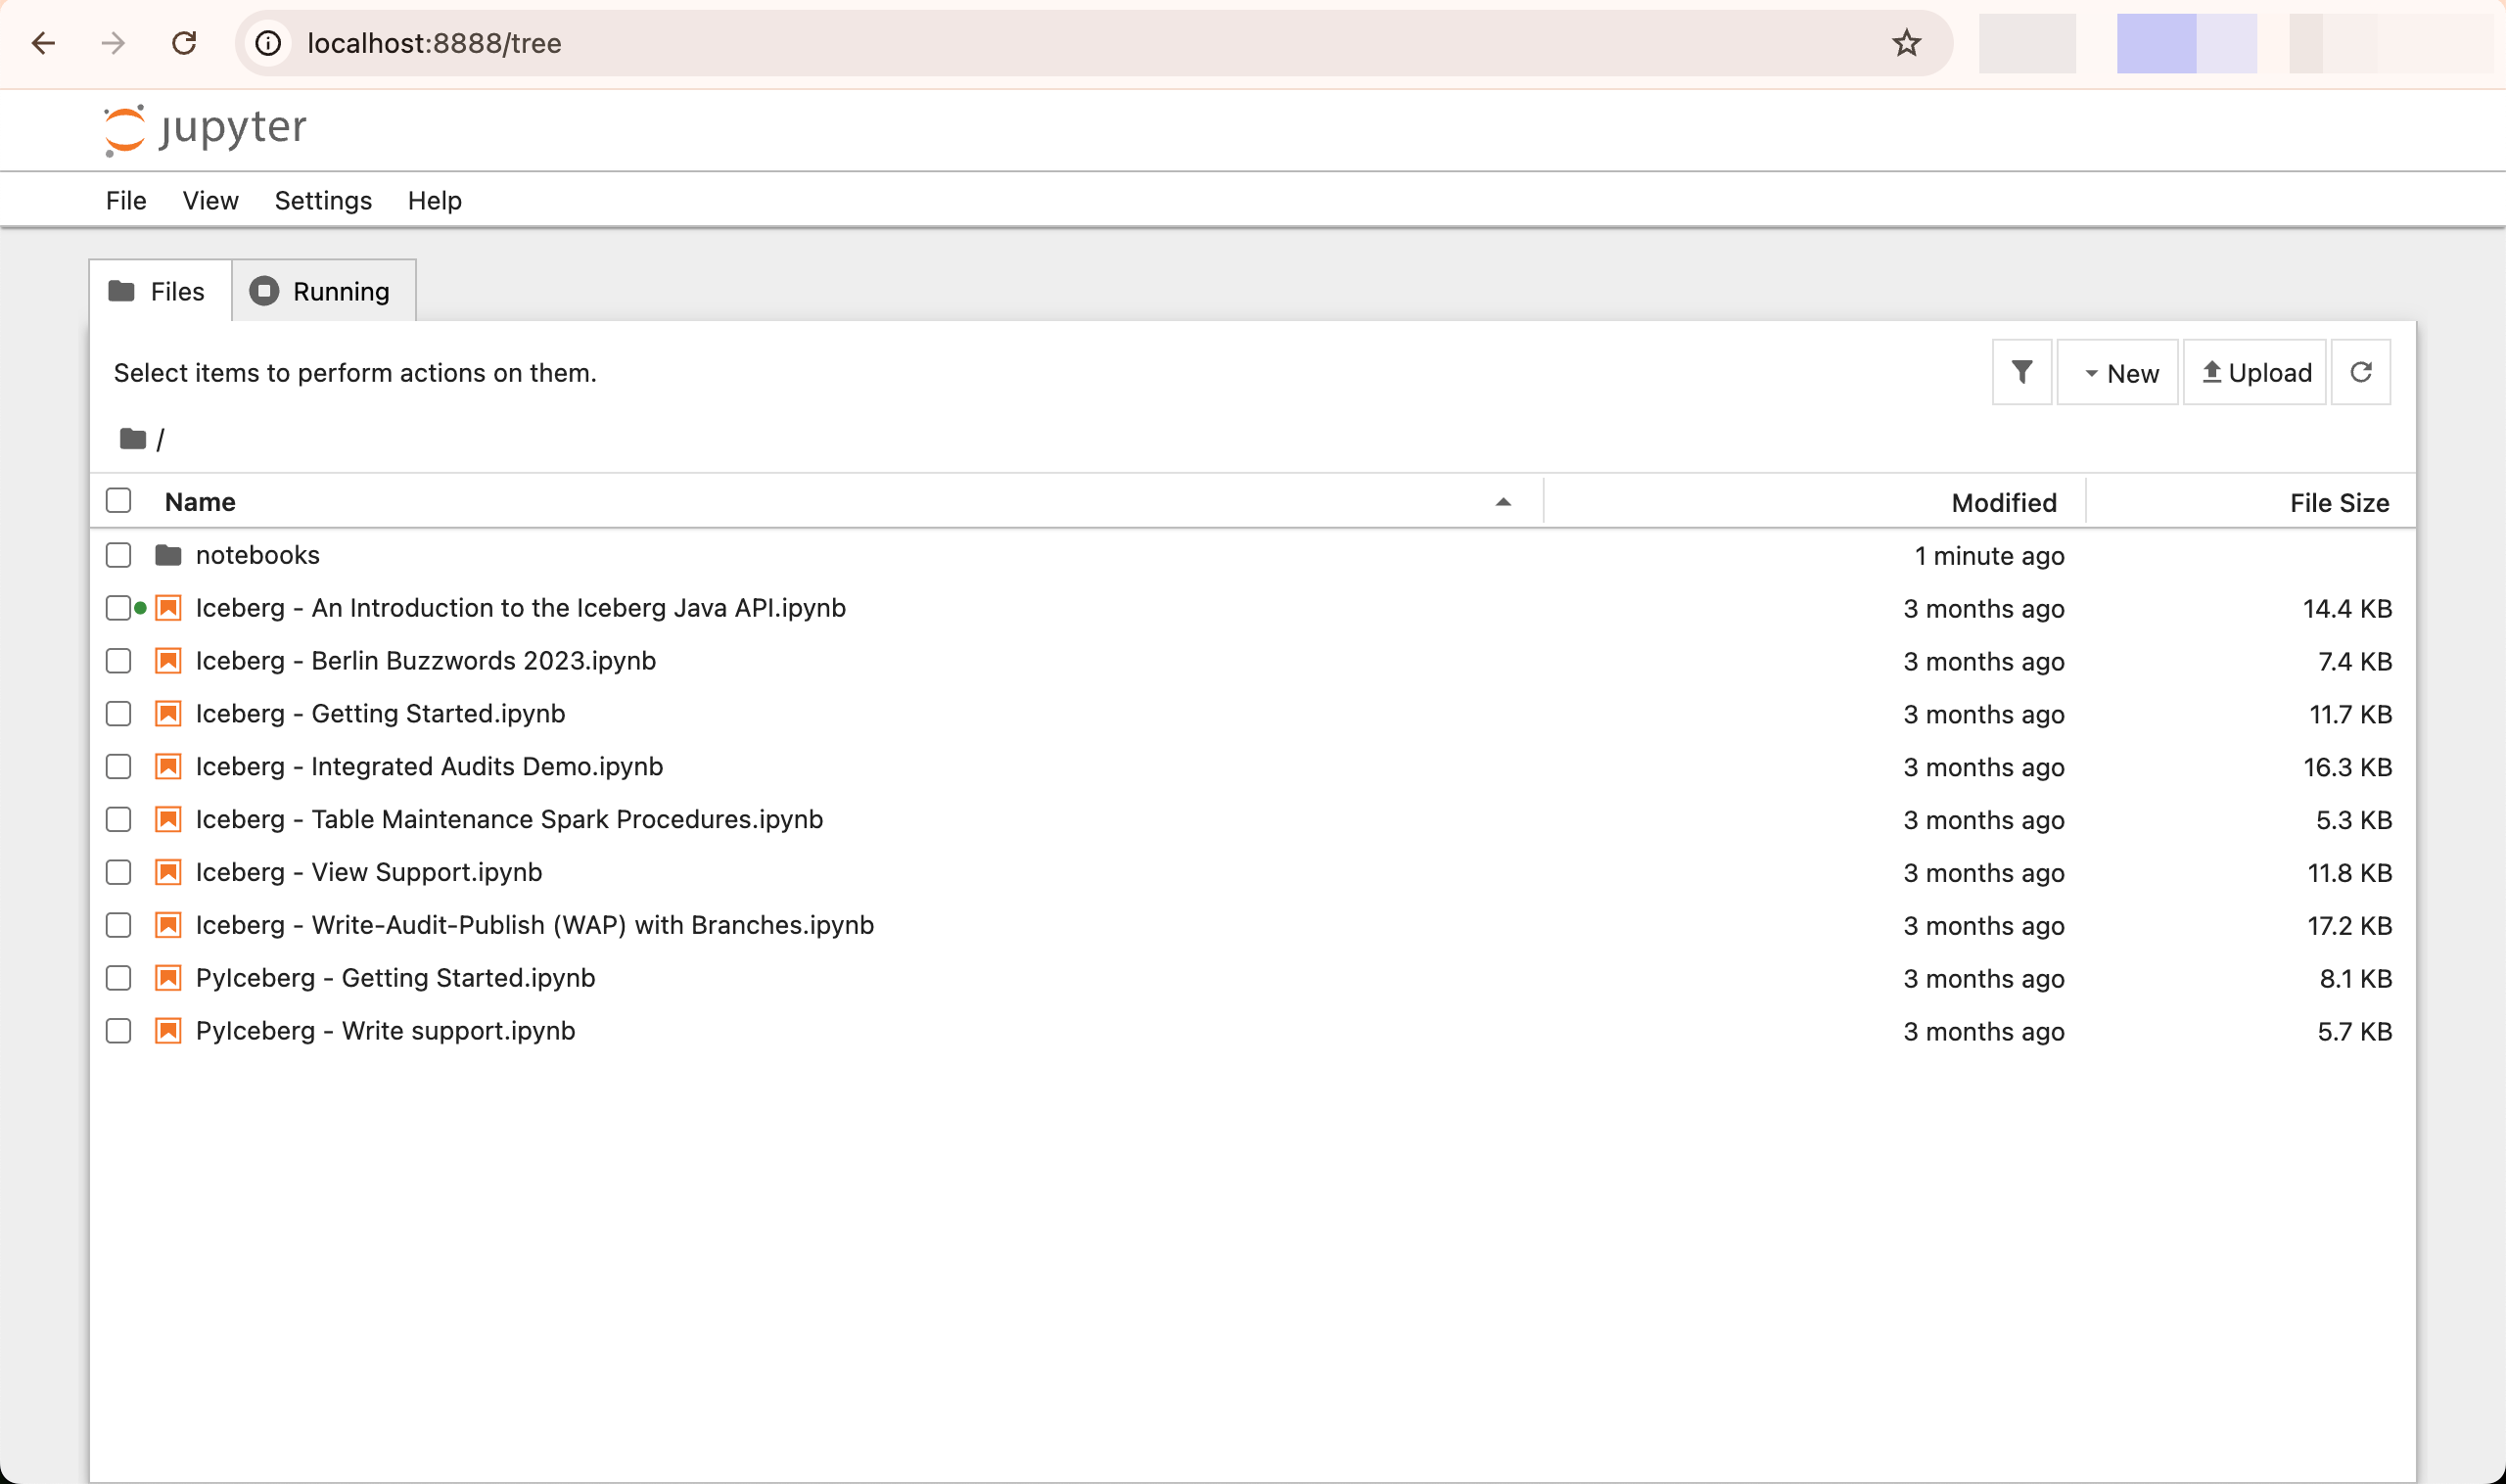Click the site info icon in address bar
2506x1484 pixels.
[x=268, y=43]
